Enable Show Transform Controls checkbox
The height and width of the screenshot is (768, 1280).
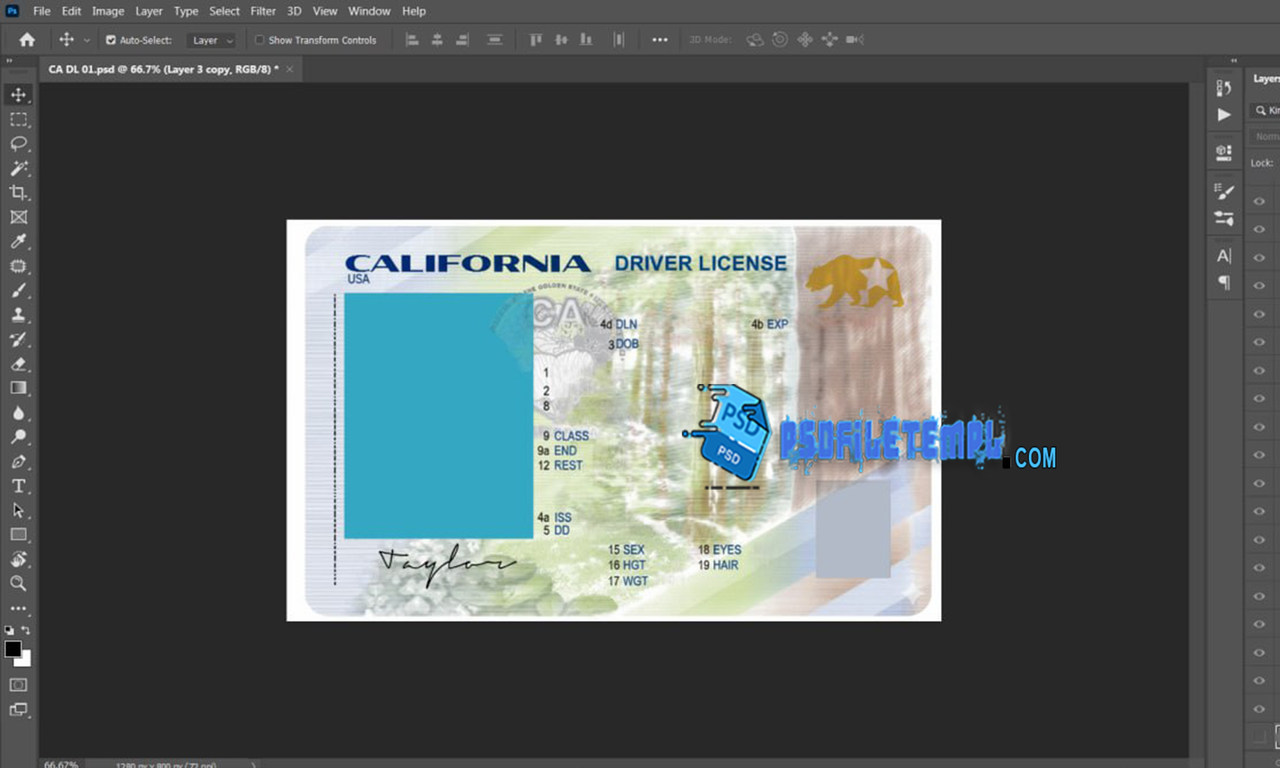(260, 40)
